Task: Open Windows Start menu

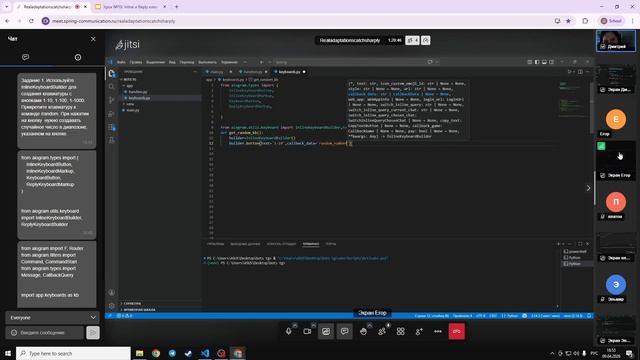Action: point(8,353)
